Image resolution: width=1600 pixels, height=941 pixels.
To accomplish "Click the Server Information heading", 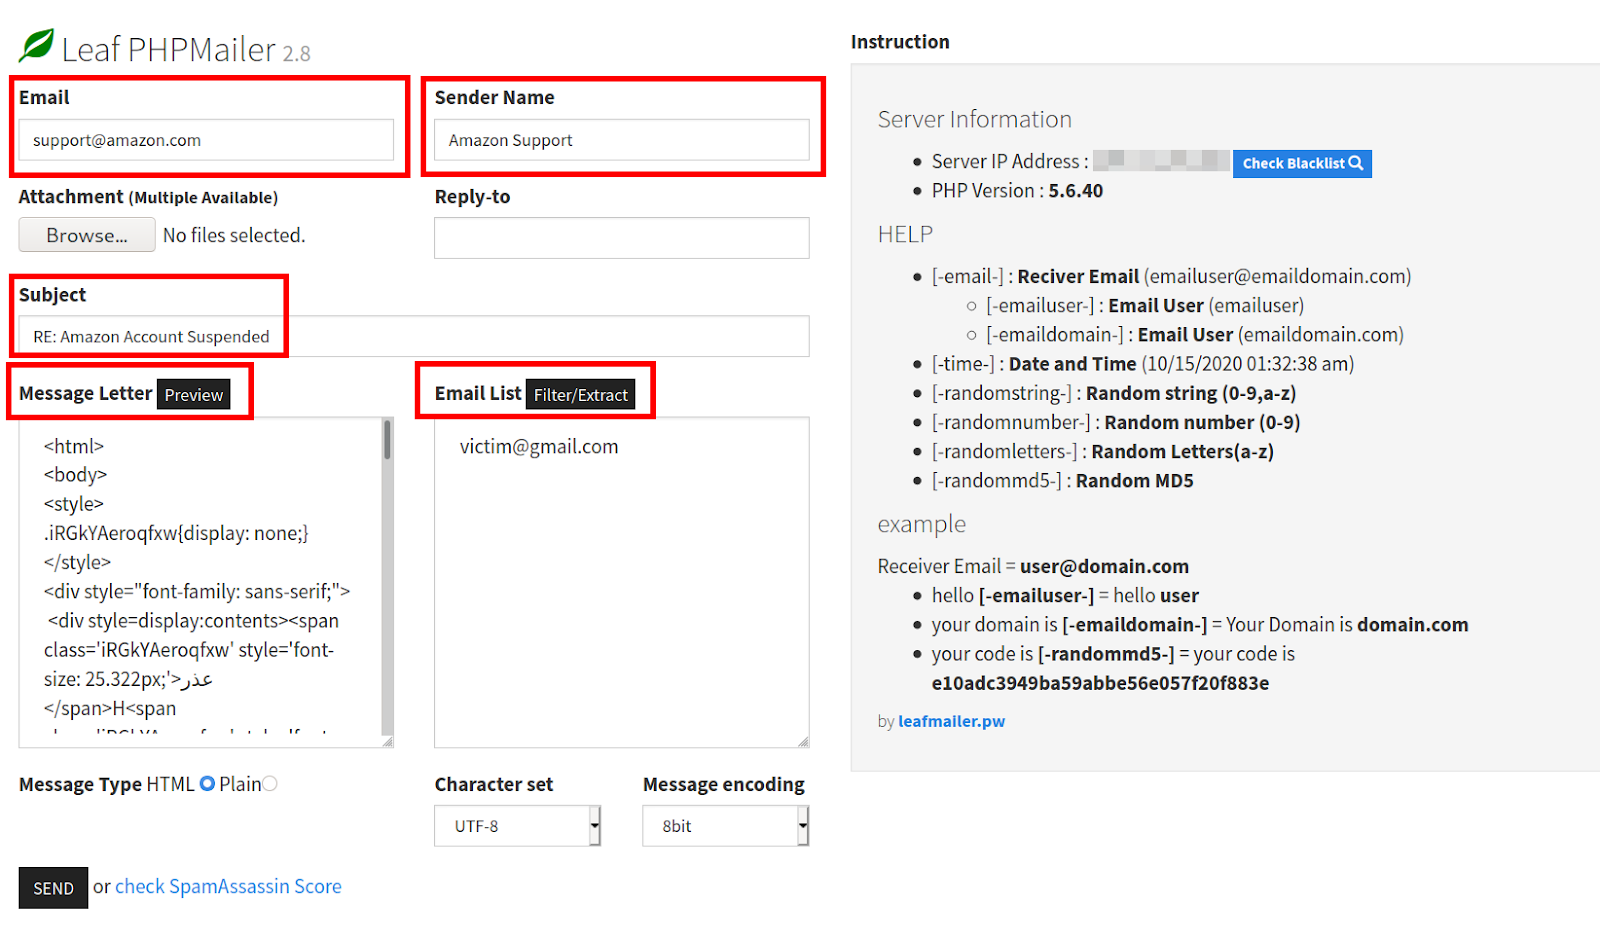I will point(975,119).
